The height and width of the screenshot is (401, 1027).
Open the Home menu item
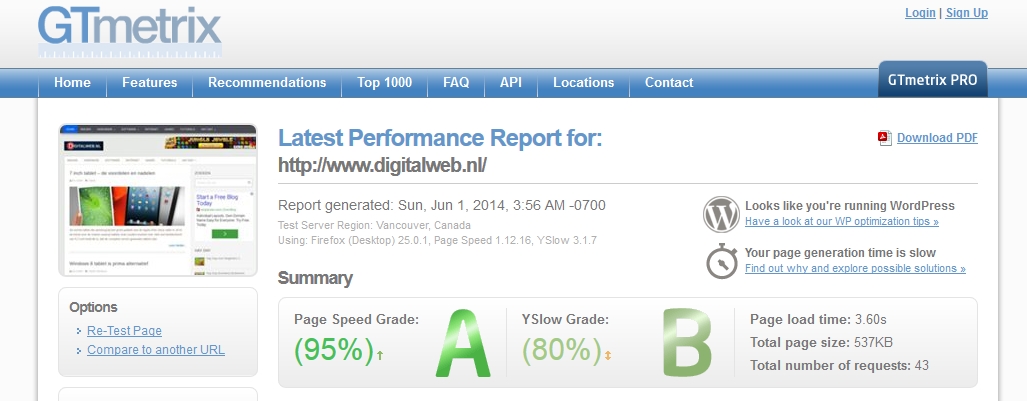tap(72, 83)
